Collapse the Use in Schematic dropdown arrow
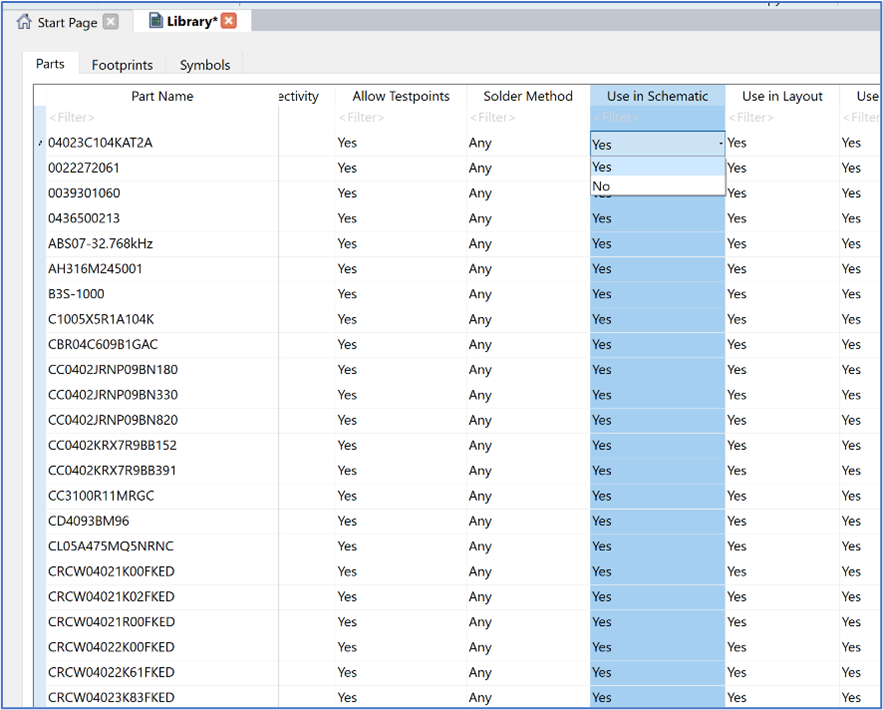This screenshot has width=883, height=710. point(719,144)
